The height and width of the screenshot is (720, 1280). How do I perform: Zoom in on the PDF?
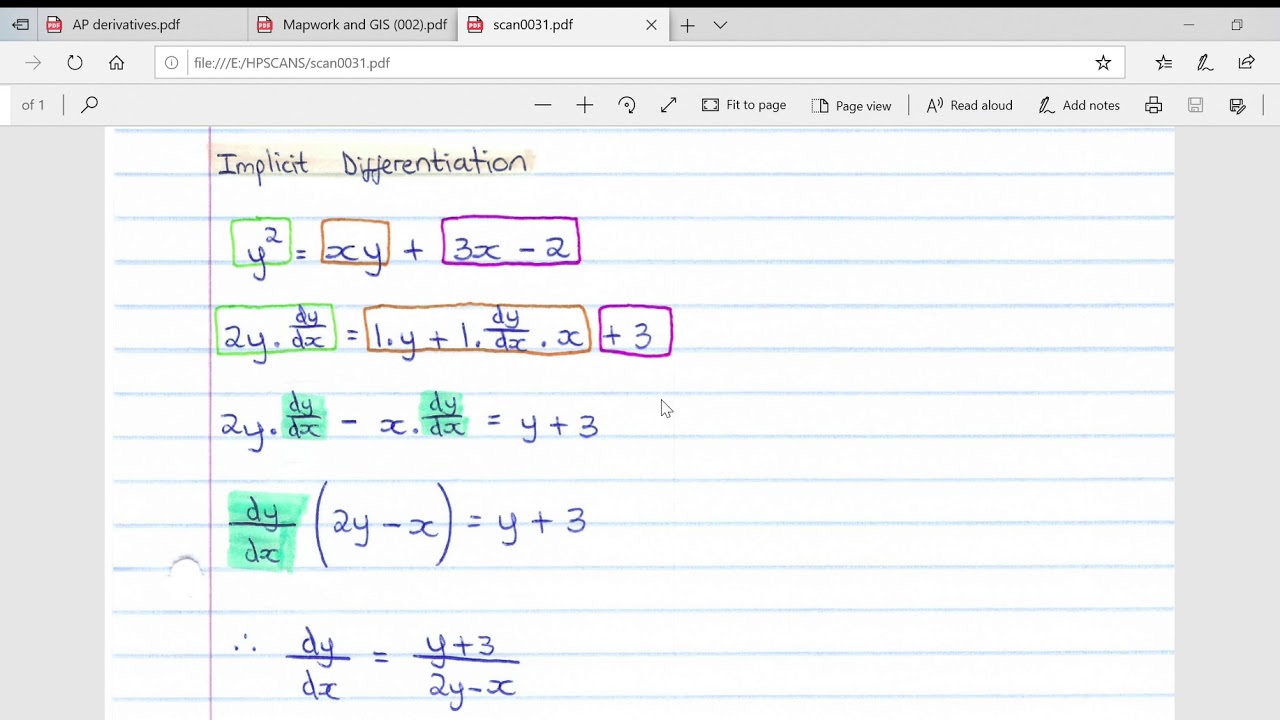tap(585, 105)
